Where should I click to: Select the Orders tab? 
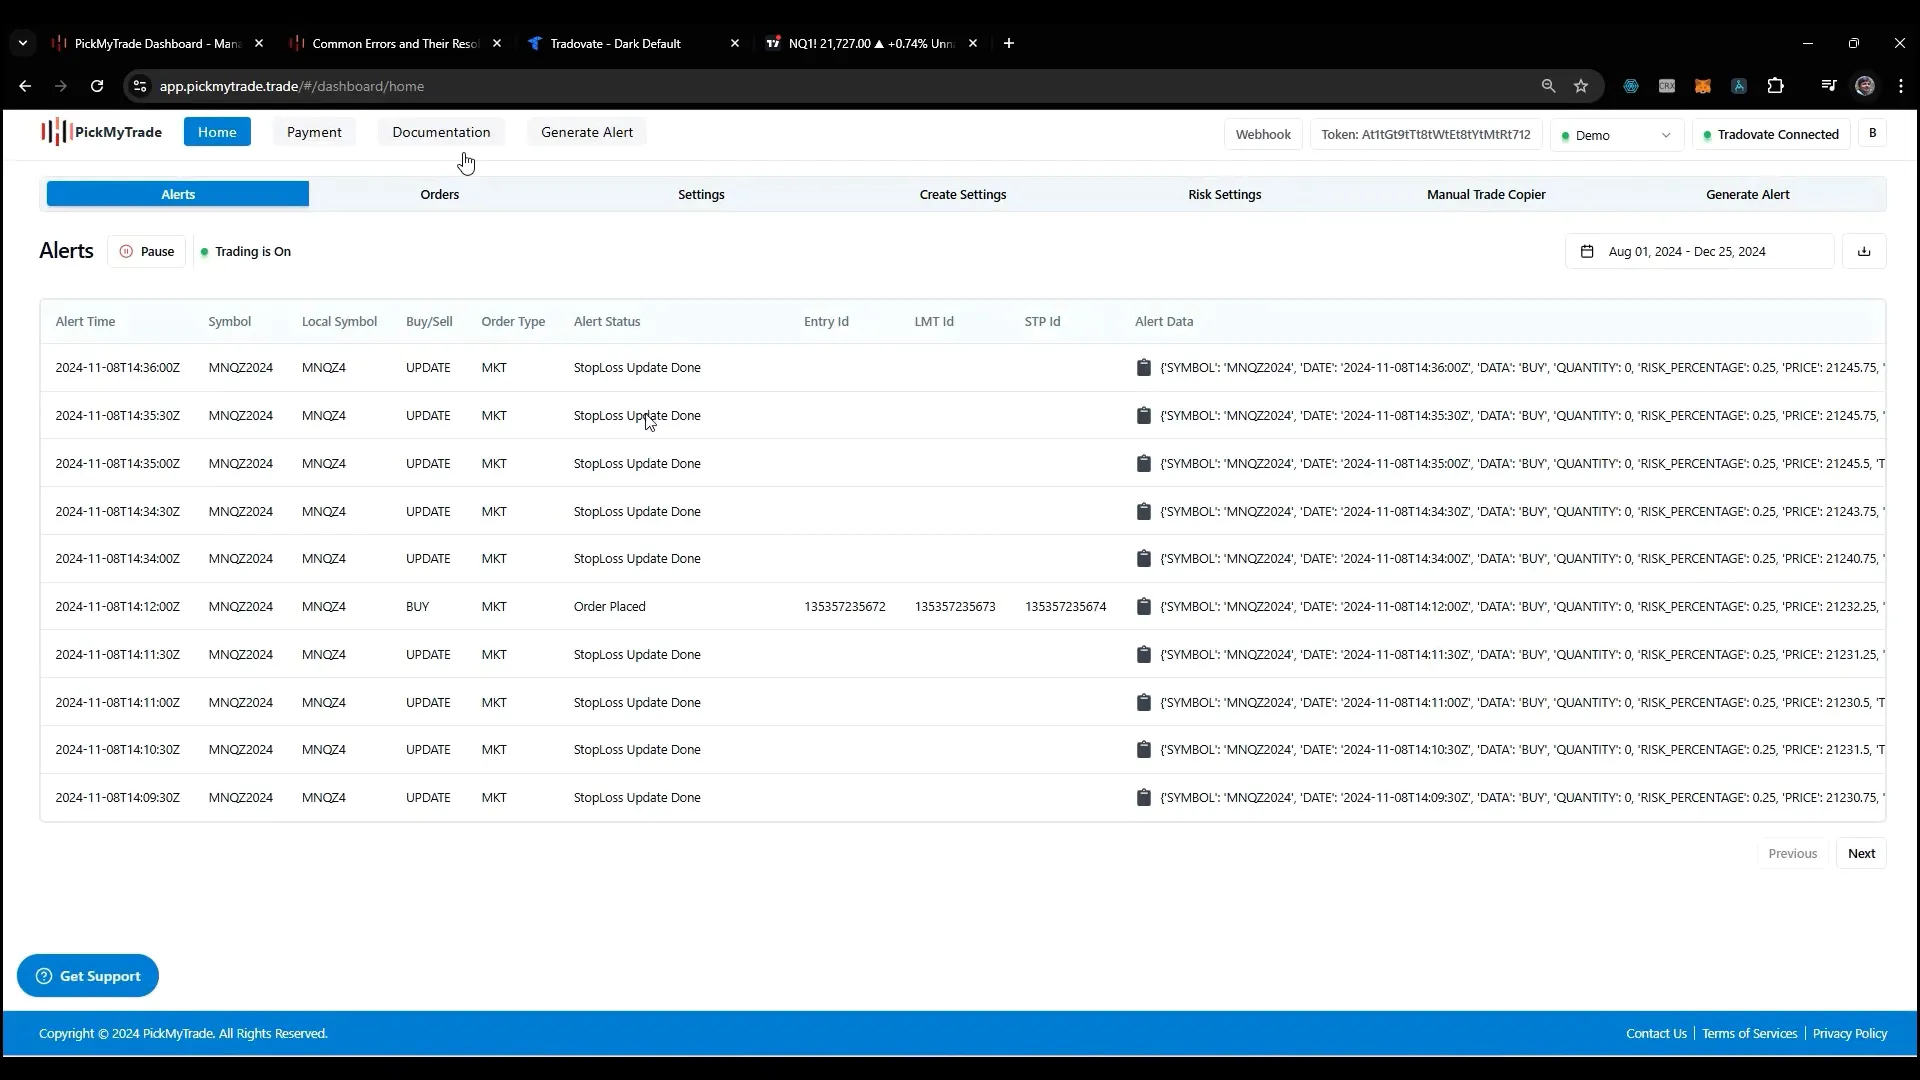[x=439, y=194]
